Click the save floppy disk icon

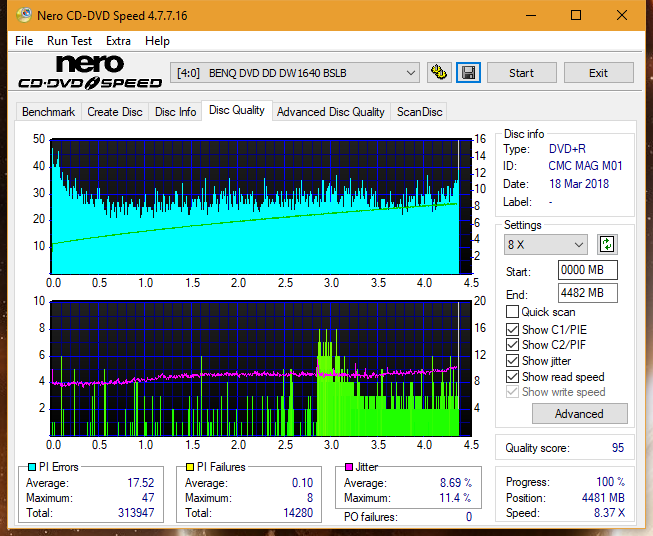(469, 73)
